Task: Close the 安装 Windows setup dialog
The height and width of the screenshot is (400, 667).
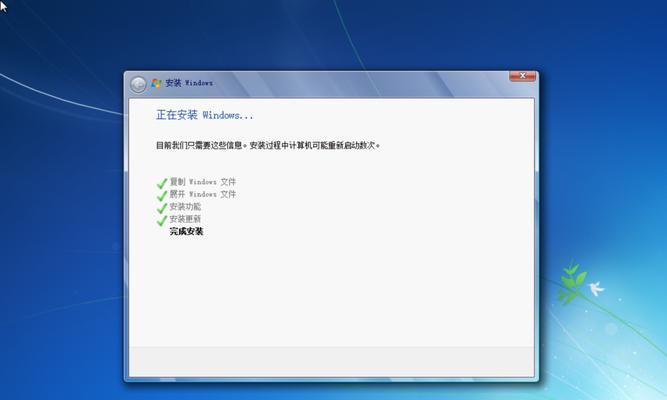Action: click(522, 76)
